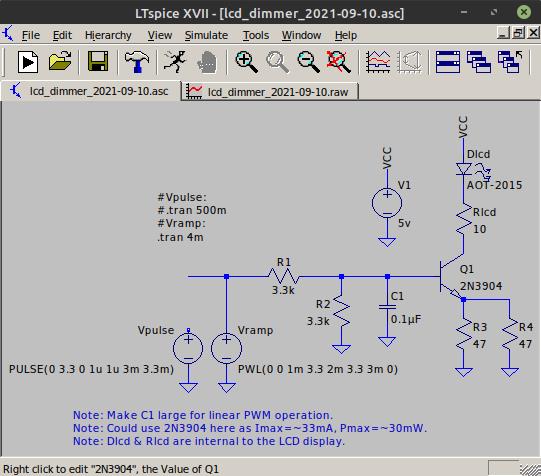Click the "5v" source value text
The width and height of the screenshot is (541, 476).
pyautogui.click(x=404, y=223)
